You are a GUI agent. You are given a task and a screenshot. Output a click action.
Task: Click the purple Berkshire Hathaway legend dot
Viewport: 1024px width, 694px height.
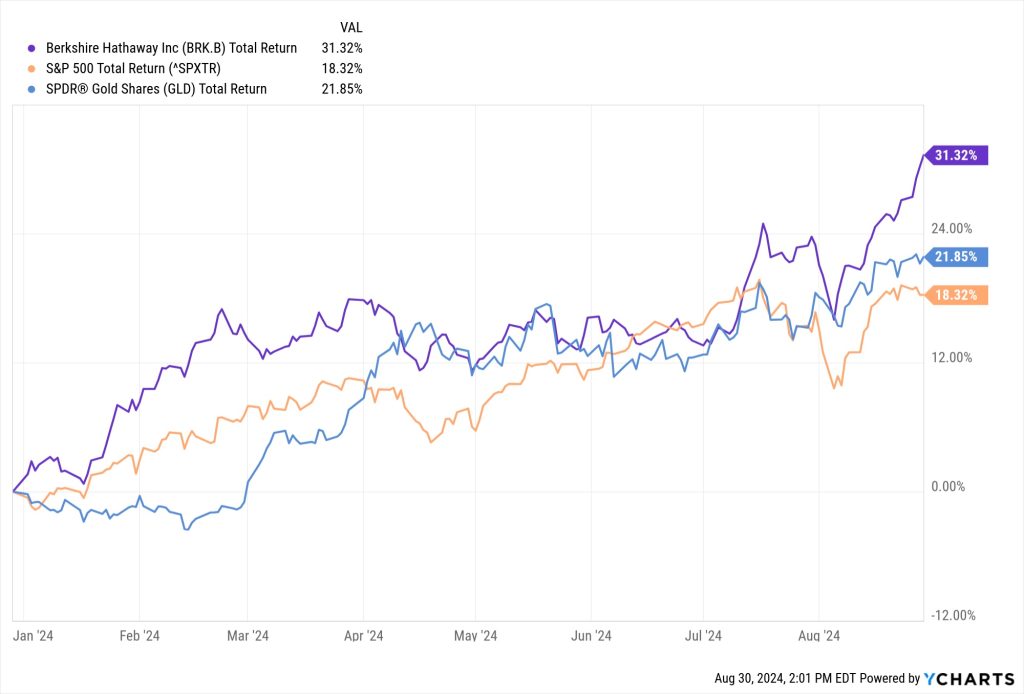[x=33, y=48]
